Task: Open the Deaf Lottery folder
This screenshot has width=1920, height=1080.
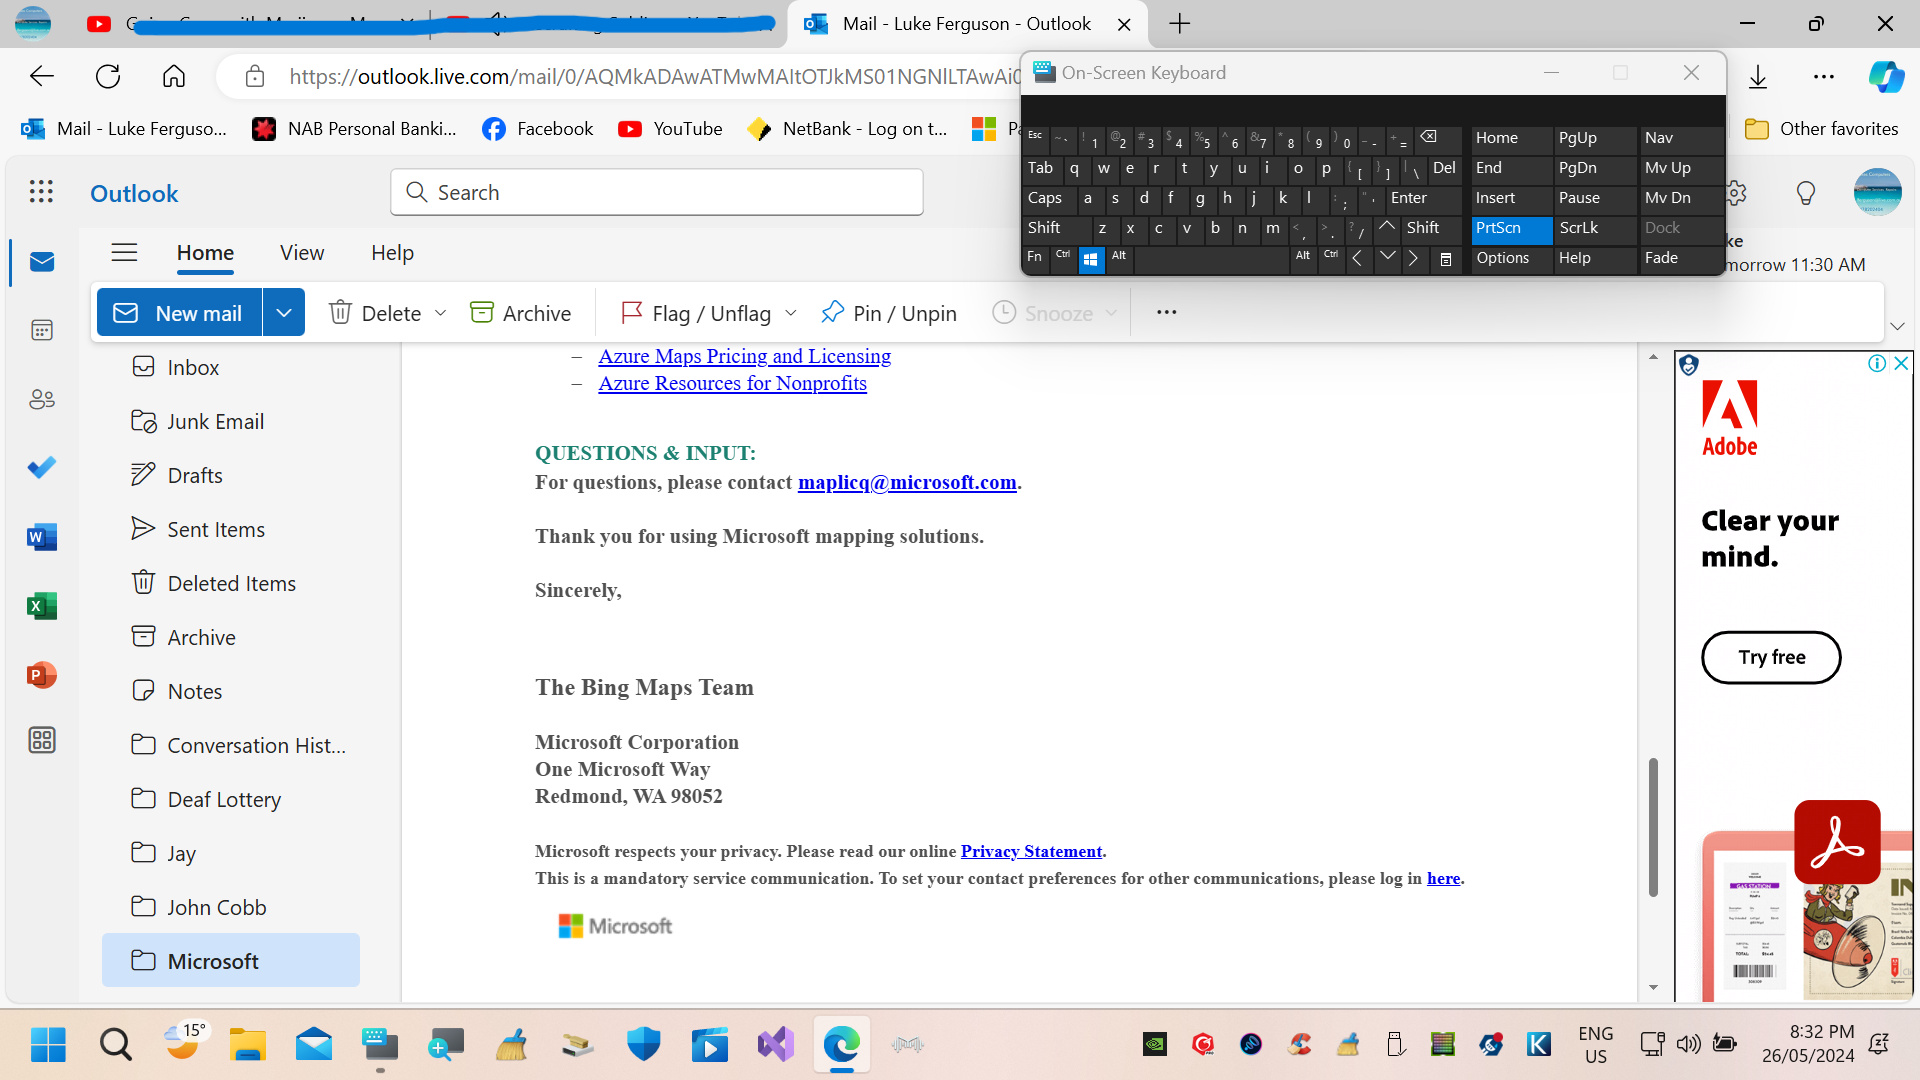Action: coord(231,799)
